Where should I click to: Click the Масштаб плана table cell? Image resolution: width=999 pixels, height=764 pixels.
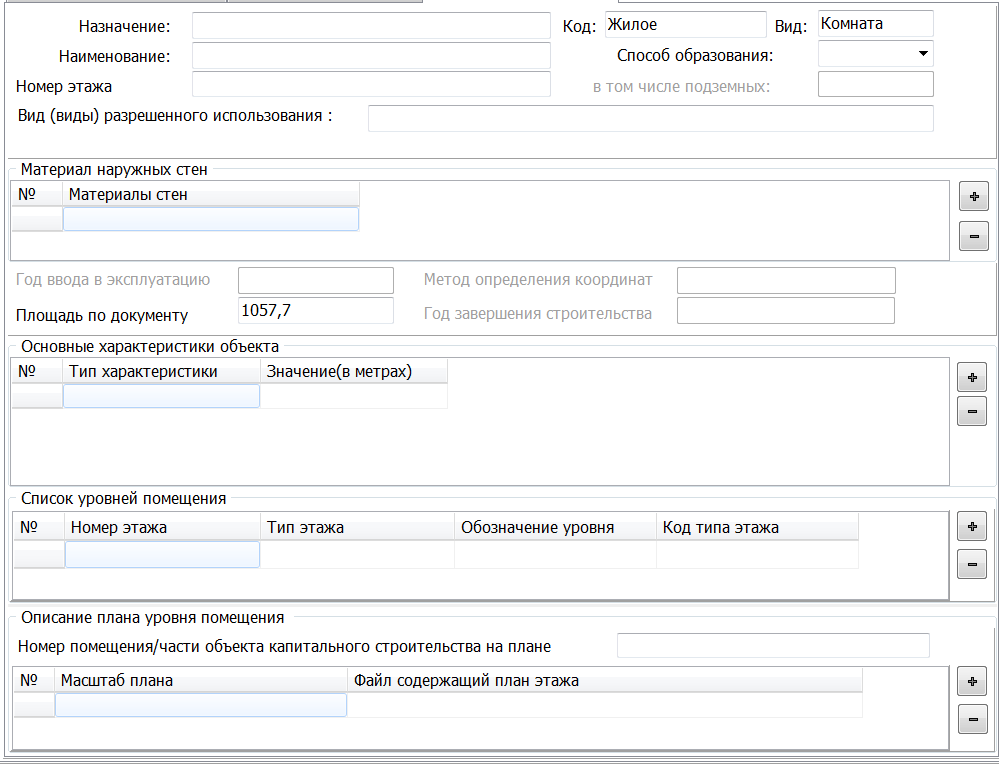point(200,706)
